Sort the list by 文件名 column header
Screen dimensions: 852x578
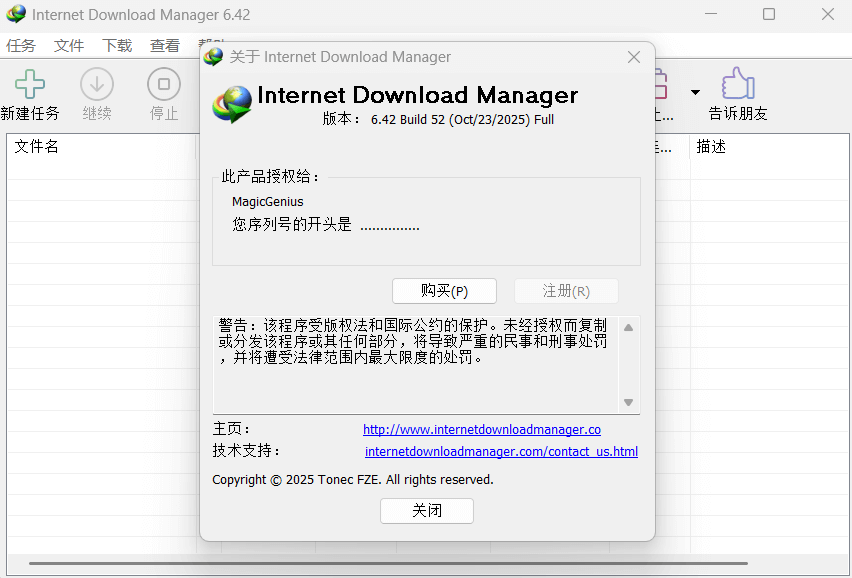(37, 147)
